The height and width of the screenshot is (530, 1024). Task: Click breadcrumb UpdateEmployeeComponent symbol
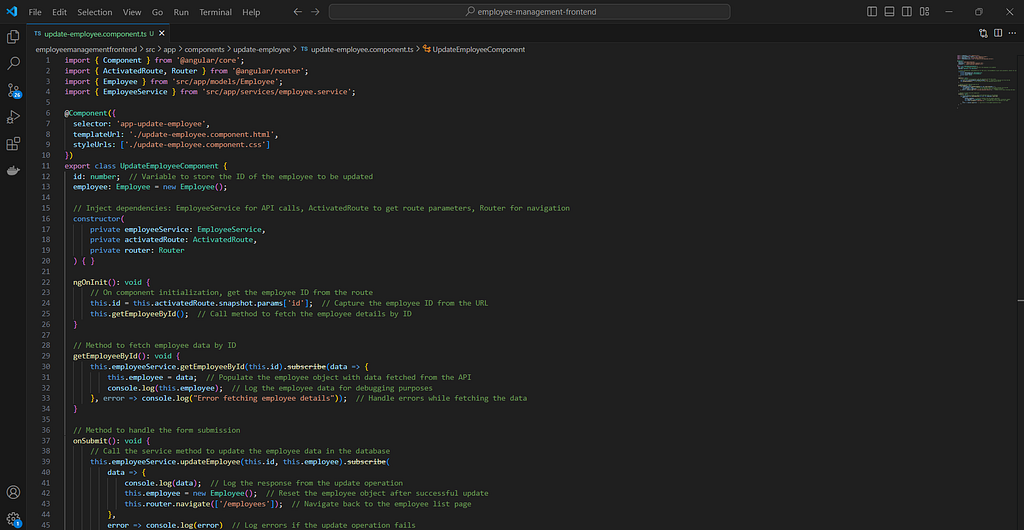click(x=474, y=49)
